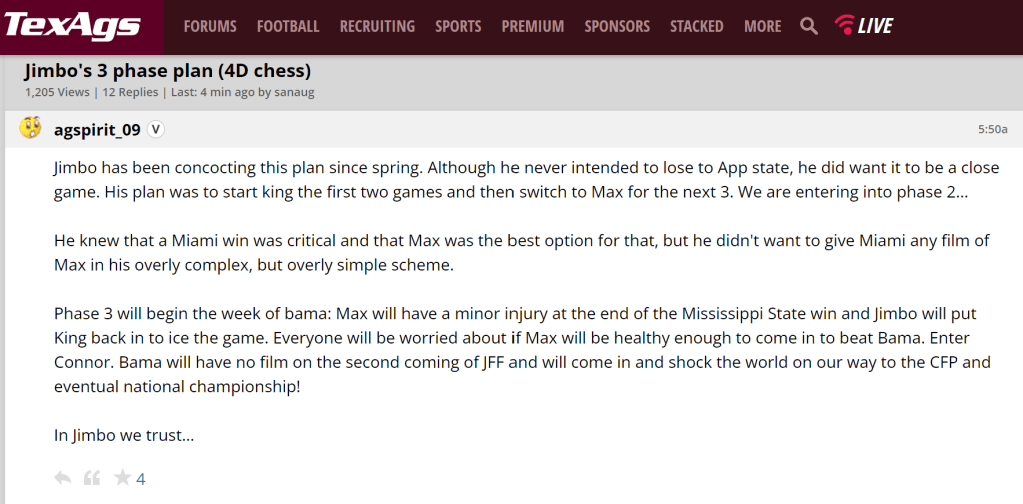
Task: Click the surprised emoji avatar beside agspirit_09
Action: click(x=31, y=128)
